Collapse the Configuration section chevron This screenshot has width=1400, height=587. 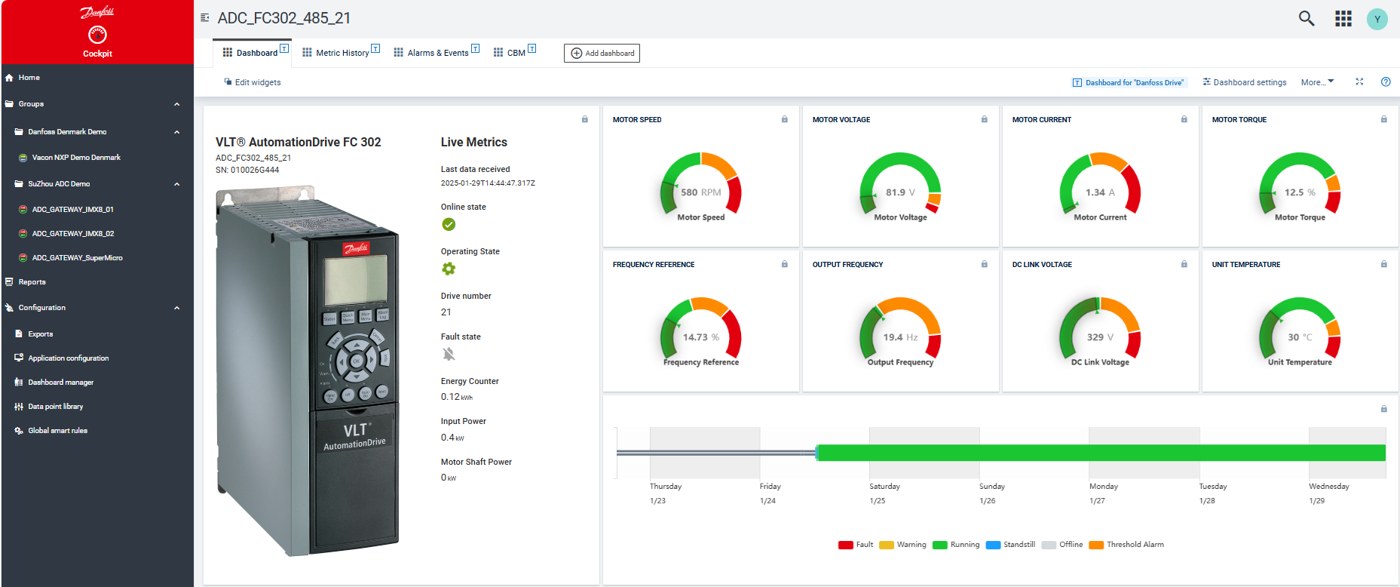[x=177, y=308]
